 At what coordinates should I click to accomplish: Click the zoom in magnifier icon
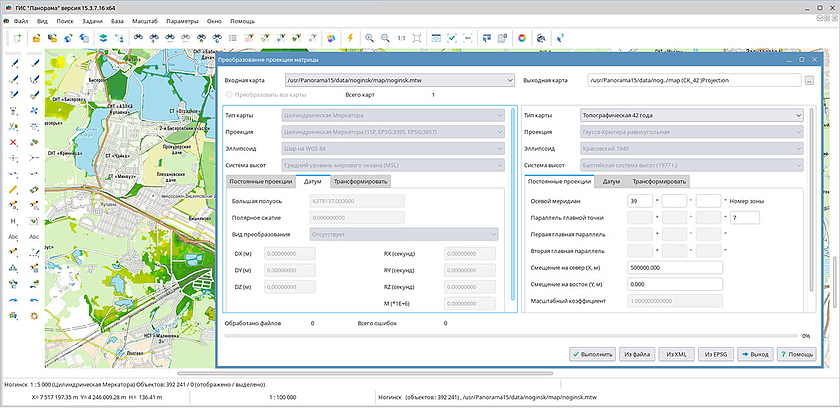[x=370, y=38]
